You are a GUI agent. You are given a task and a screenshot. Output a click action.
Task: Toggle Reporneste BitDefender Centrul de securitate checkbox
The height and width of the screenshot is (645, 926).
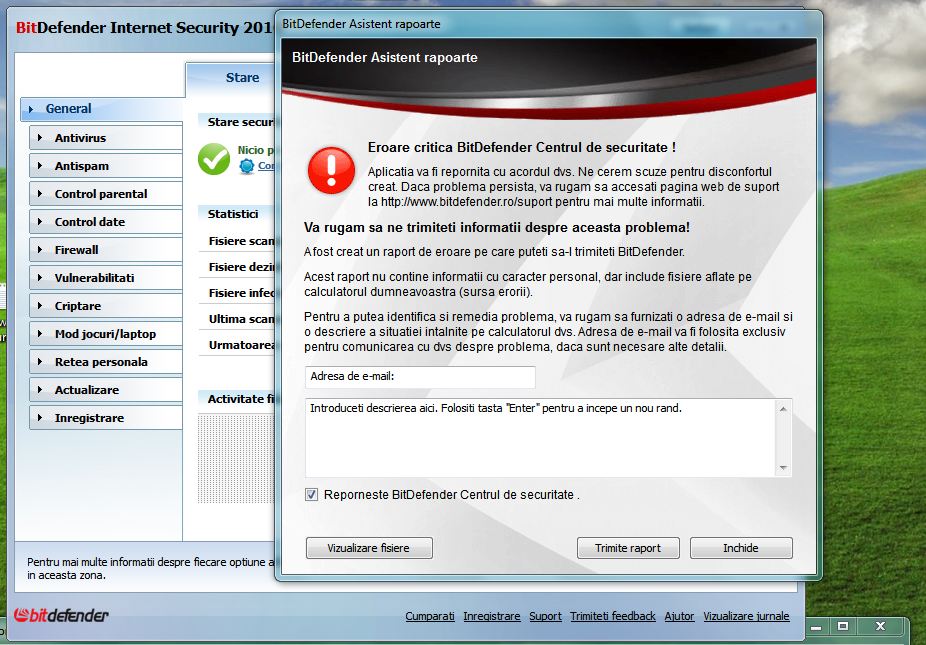(x=311, y=494)
